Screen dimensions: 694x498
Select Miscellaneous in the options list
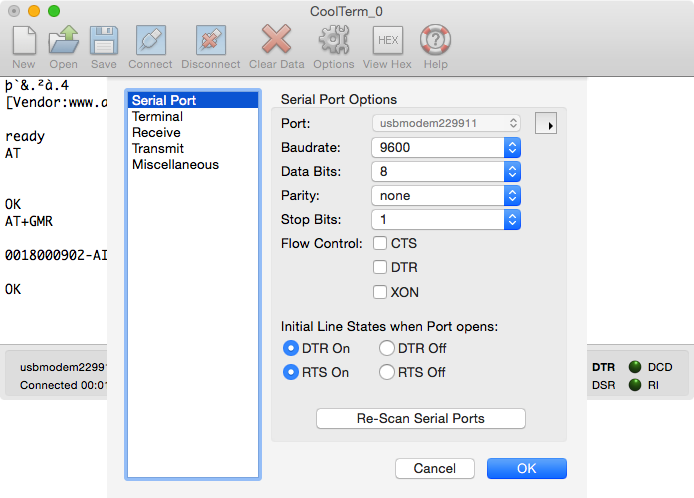coord(193,164)
